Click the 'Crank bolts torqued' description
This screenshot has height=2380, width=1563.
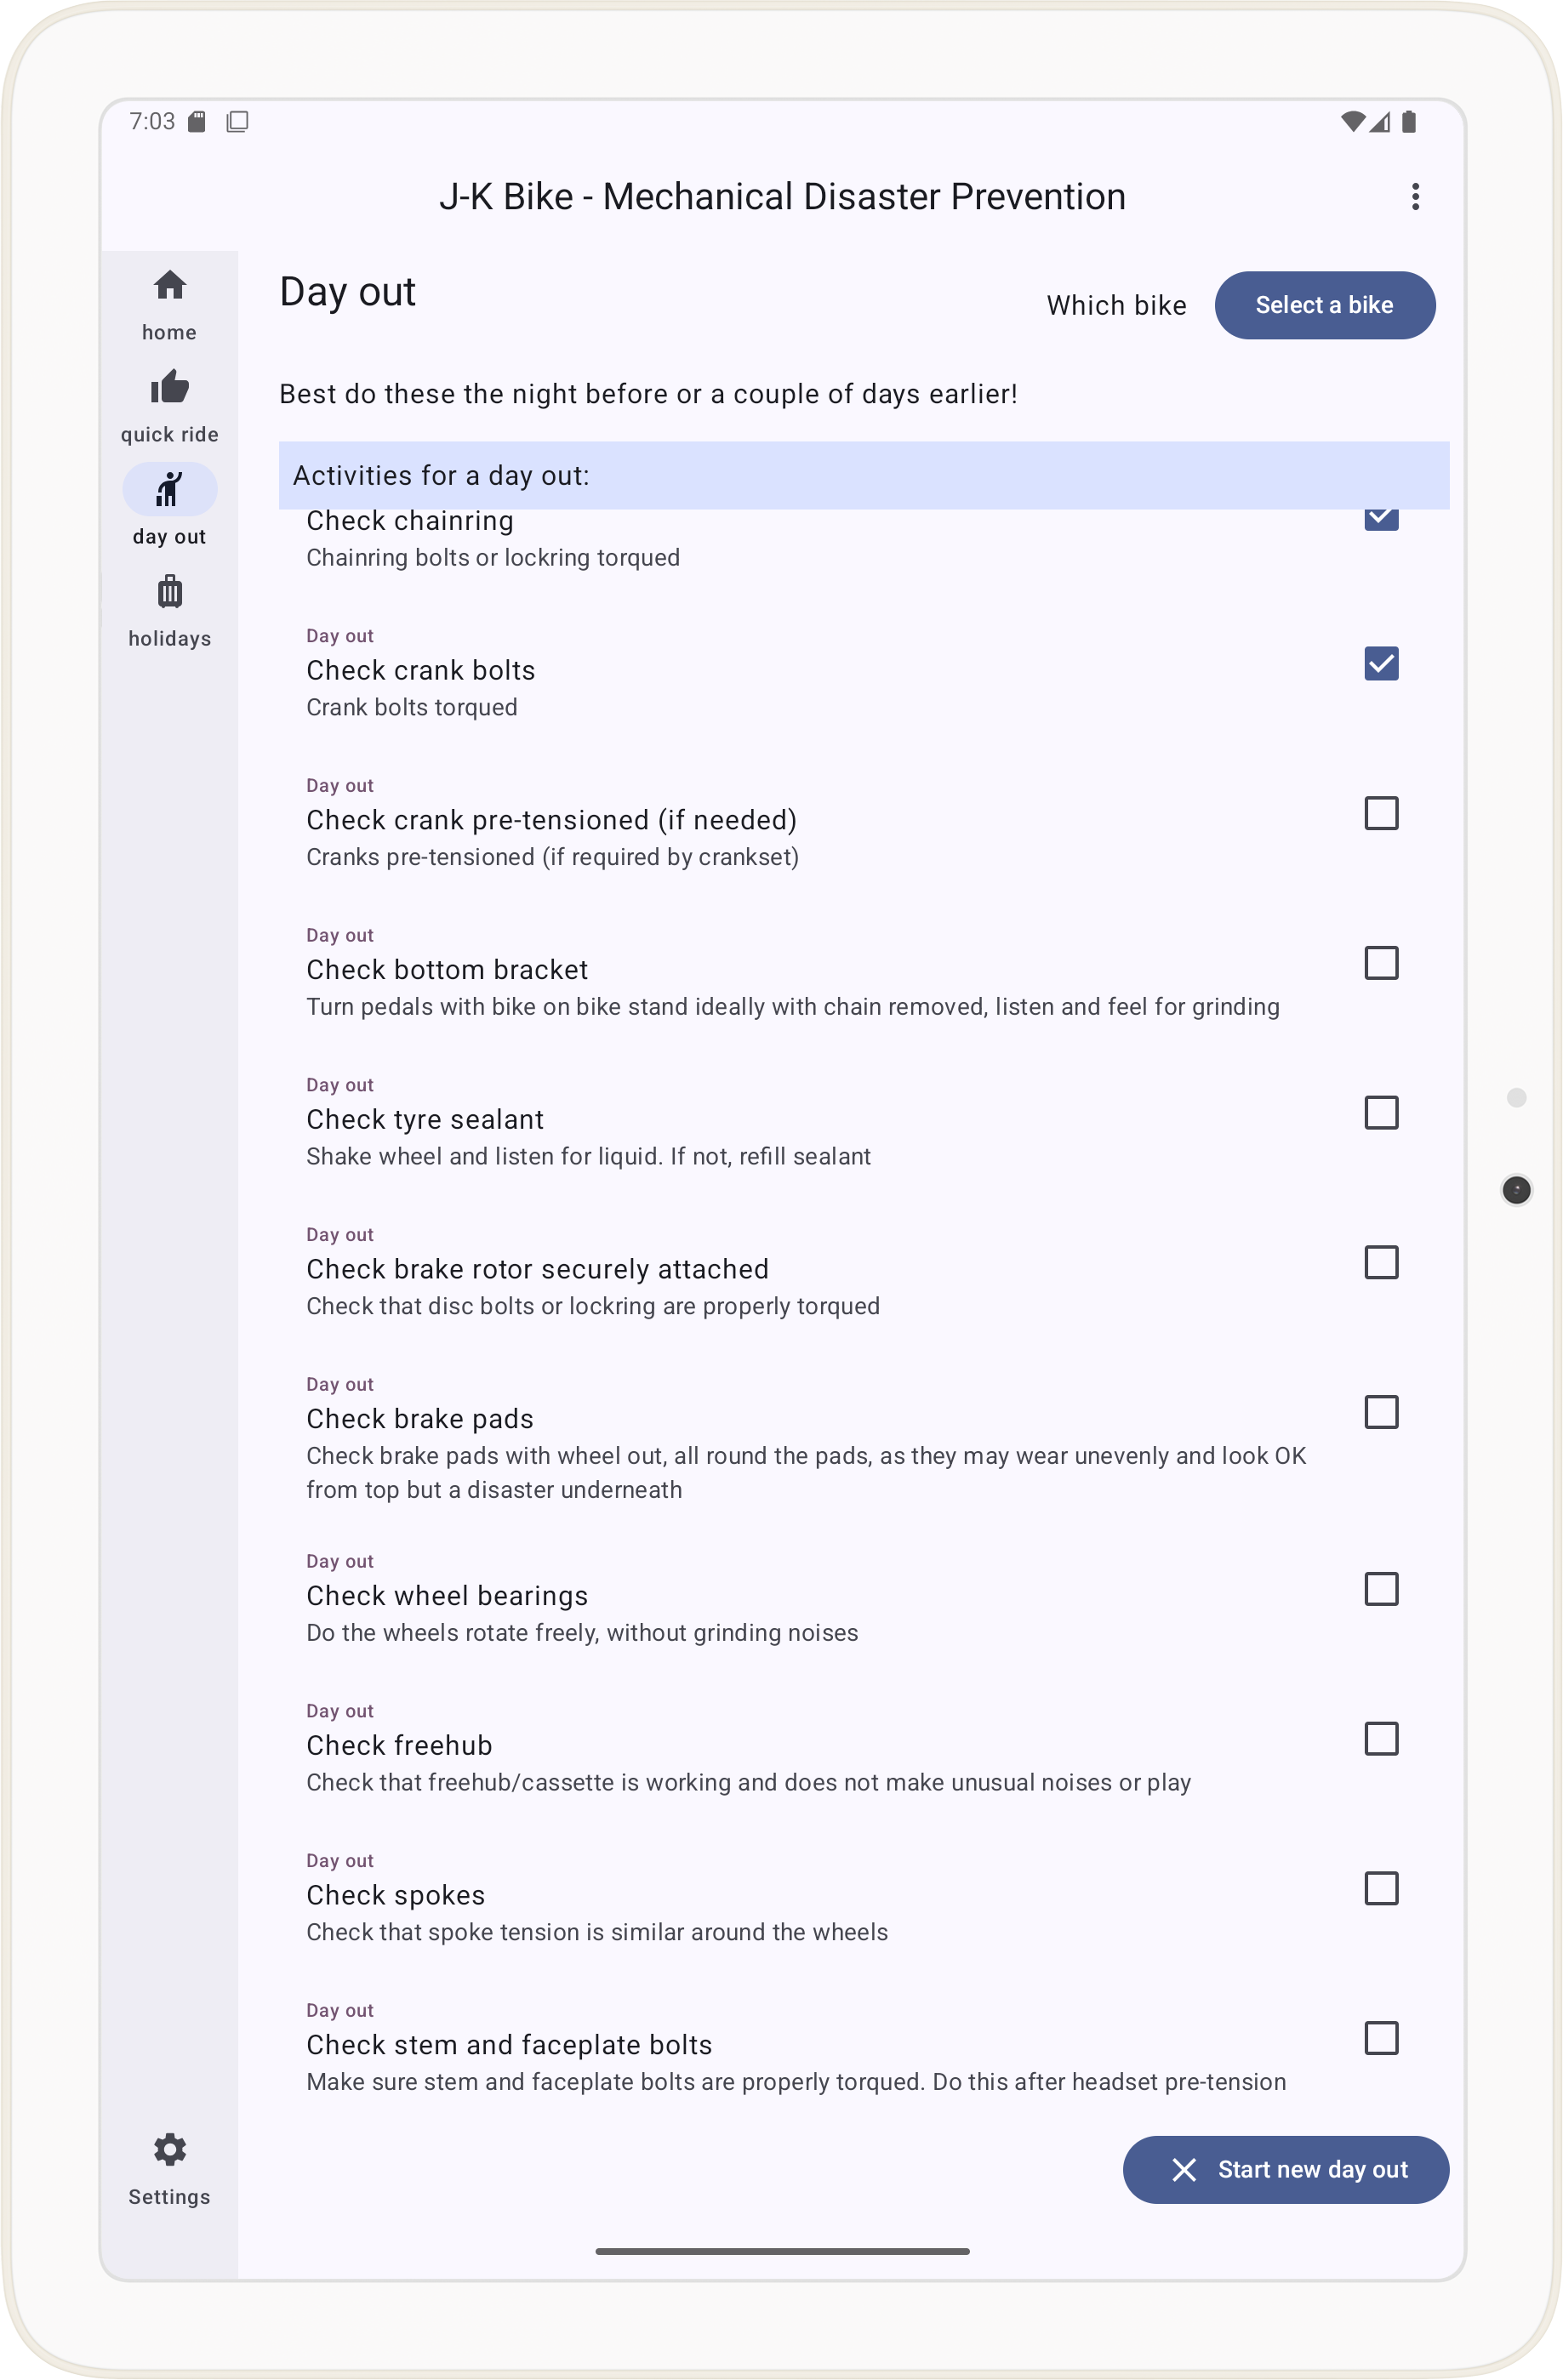(x=411, y=707)
